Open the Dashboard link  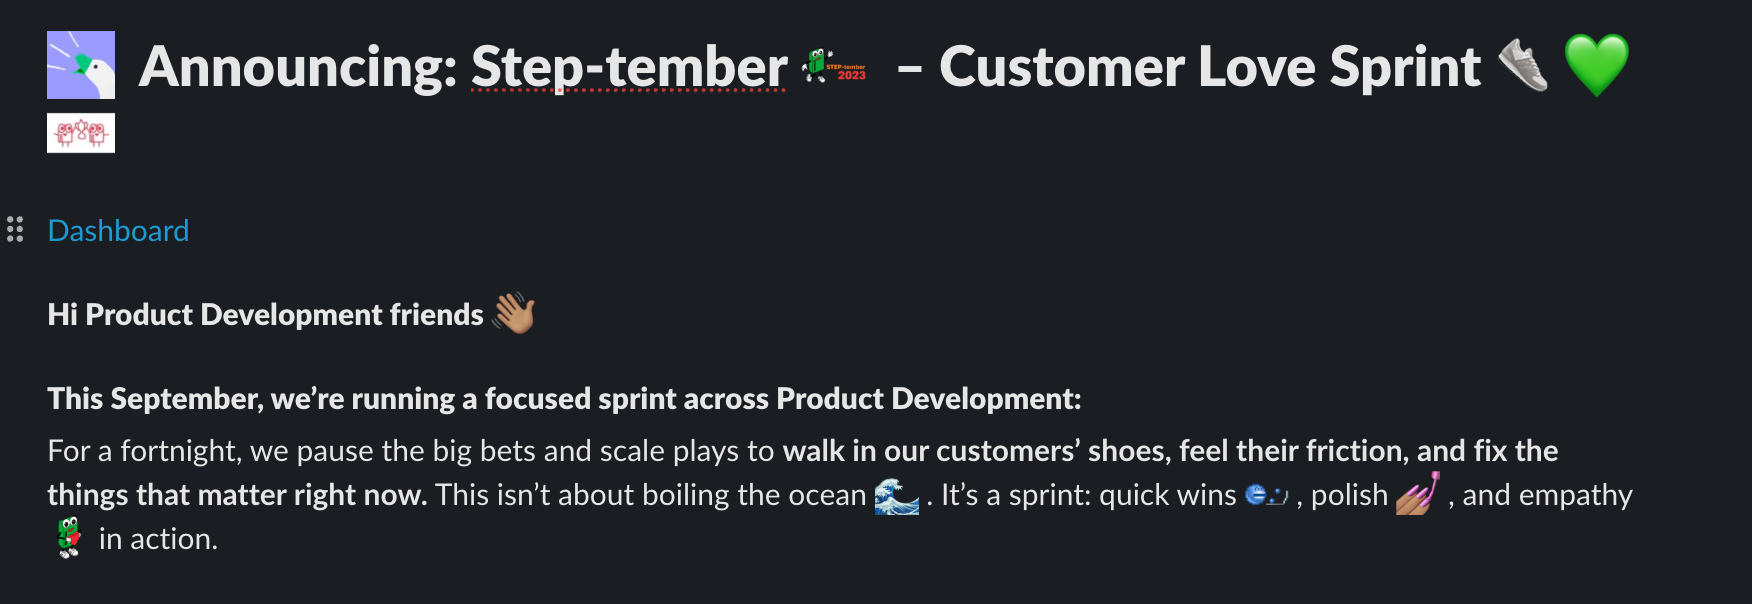click(x=118, y=231)
